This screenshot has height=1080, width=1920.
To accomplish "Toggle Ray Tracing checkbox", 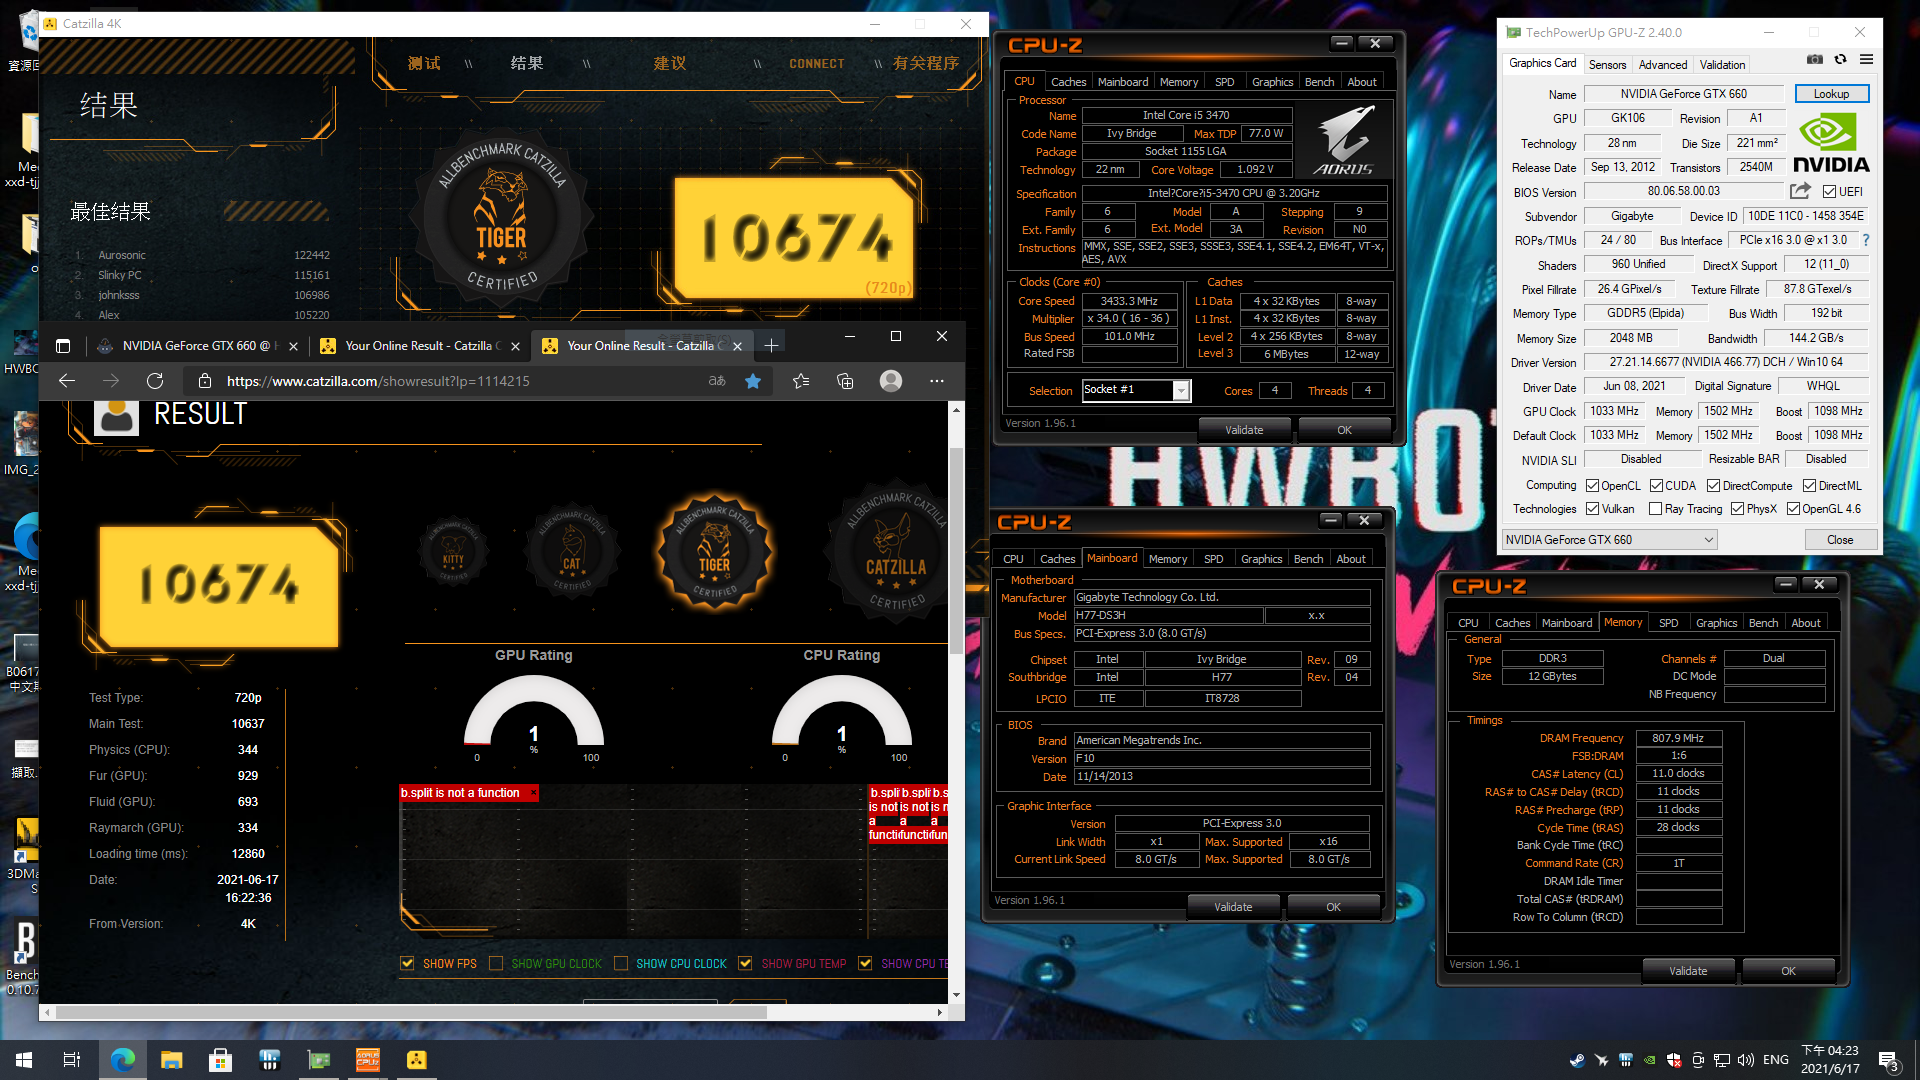I will point(1656,509).
